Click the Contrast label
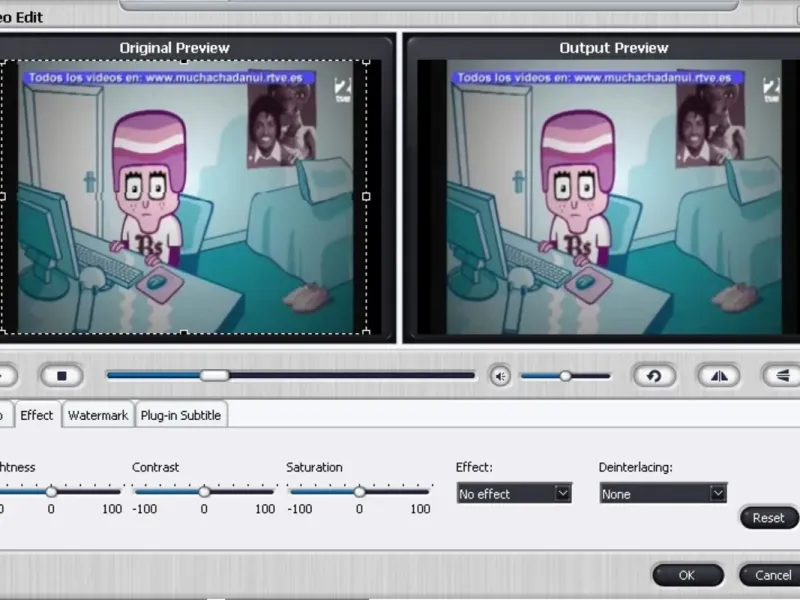Screen dimensions: 800x600 coord(156,467)
